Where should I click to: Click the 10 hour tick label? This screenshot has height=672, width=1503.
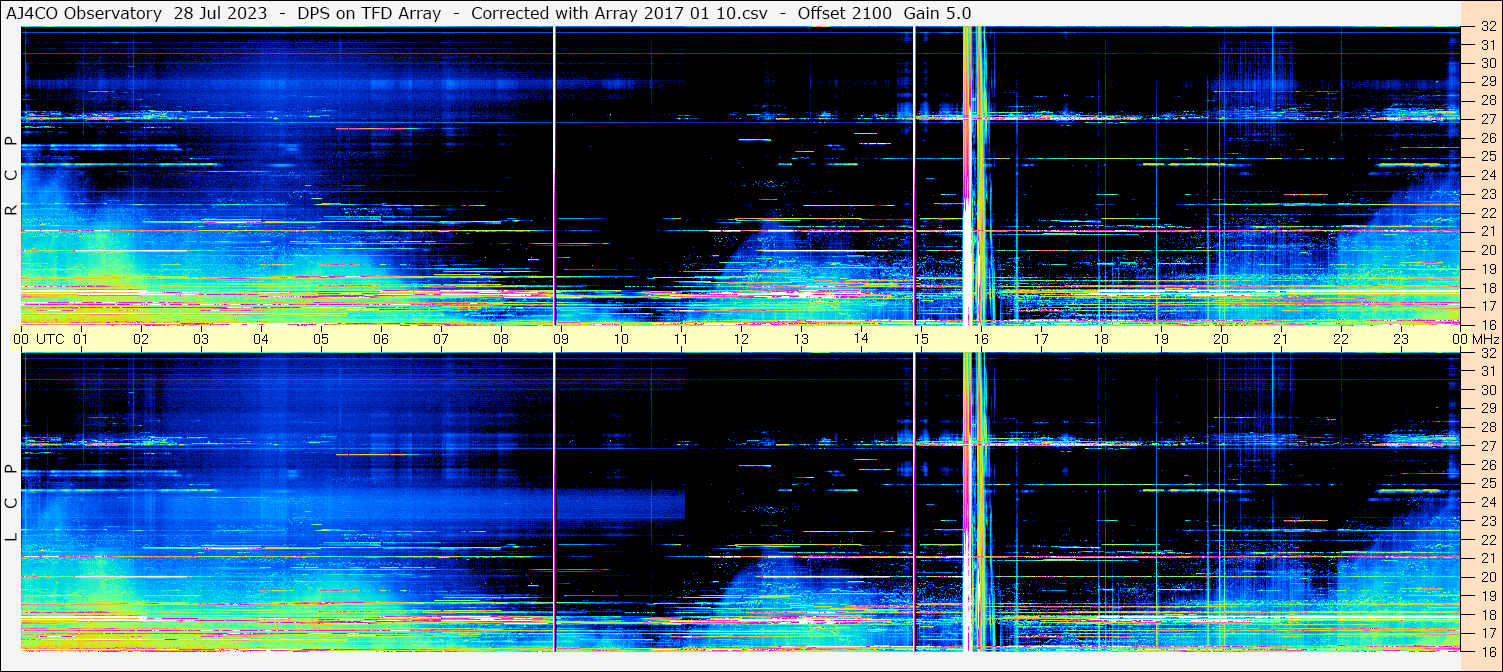(621, 339)
